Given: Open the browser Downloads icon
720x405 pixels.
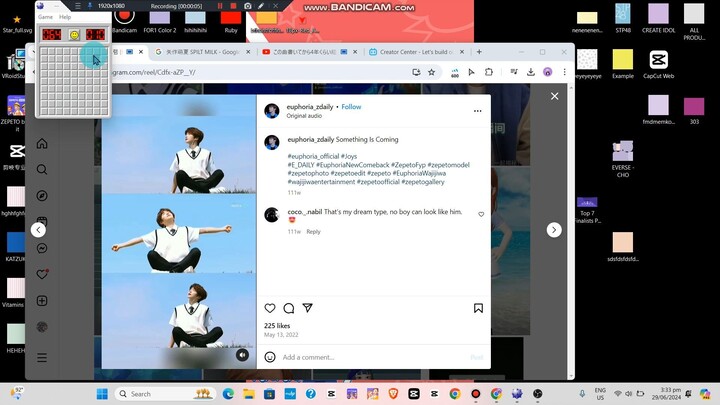Looking at the screenshot, I should 531,72.
